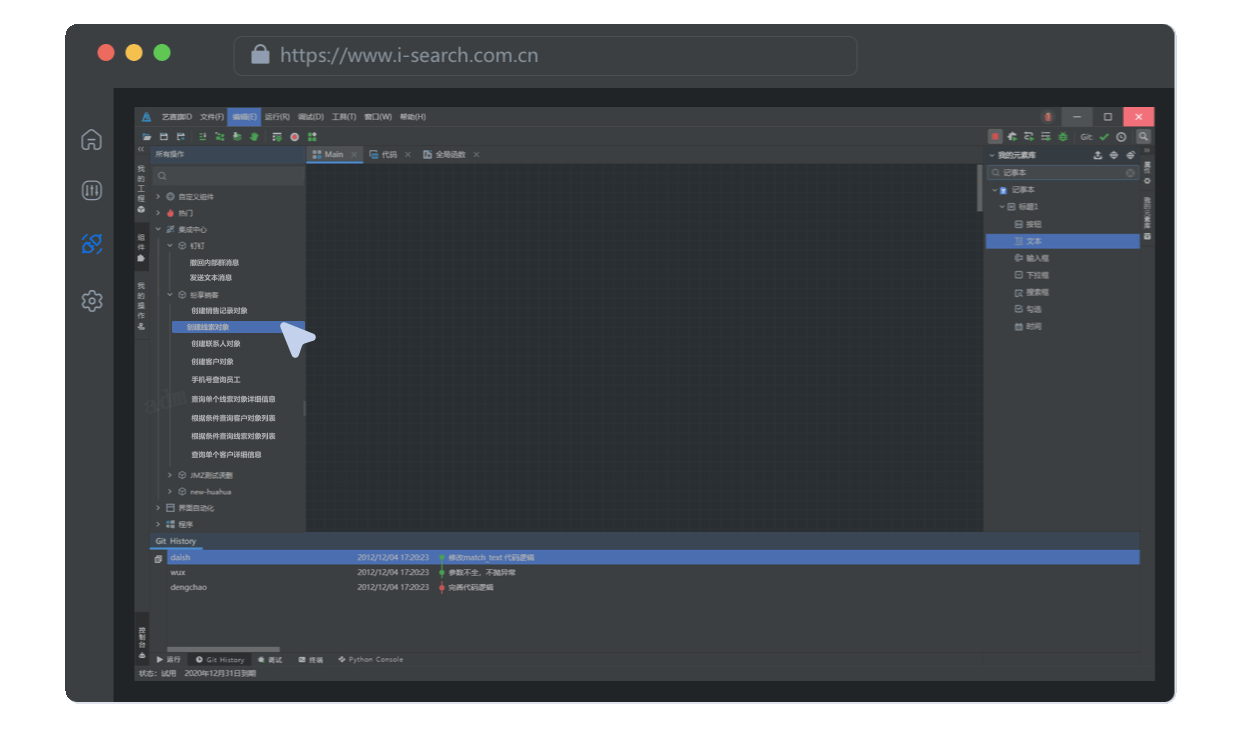Viewport: 1248px width, 731px height.
Task: Open the settings gear in left sidebar
Action: click(92, 300)
